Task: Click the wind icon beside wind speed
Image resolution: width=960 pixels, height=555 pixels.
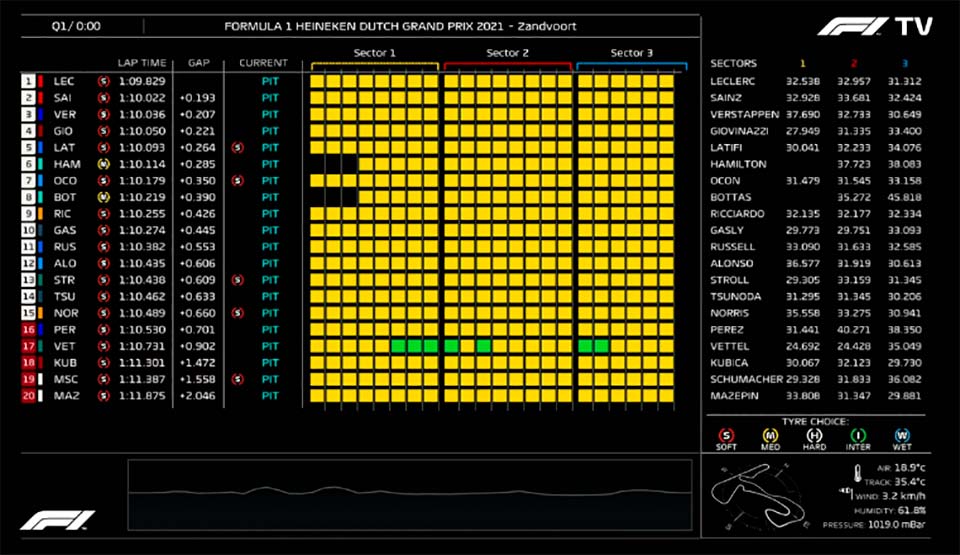Action: 846,493
